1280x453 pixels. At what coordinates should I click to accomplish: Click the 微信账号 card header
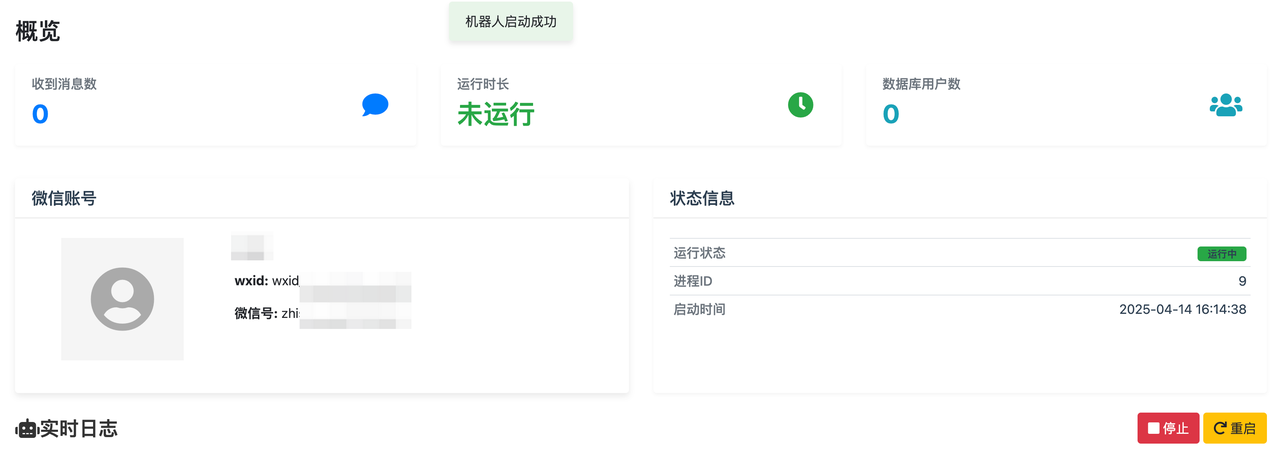(64, 199)
